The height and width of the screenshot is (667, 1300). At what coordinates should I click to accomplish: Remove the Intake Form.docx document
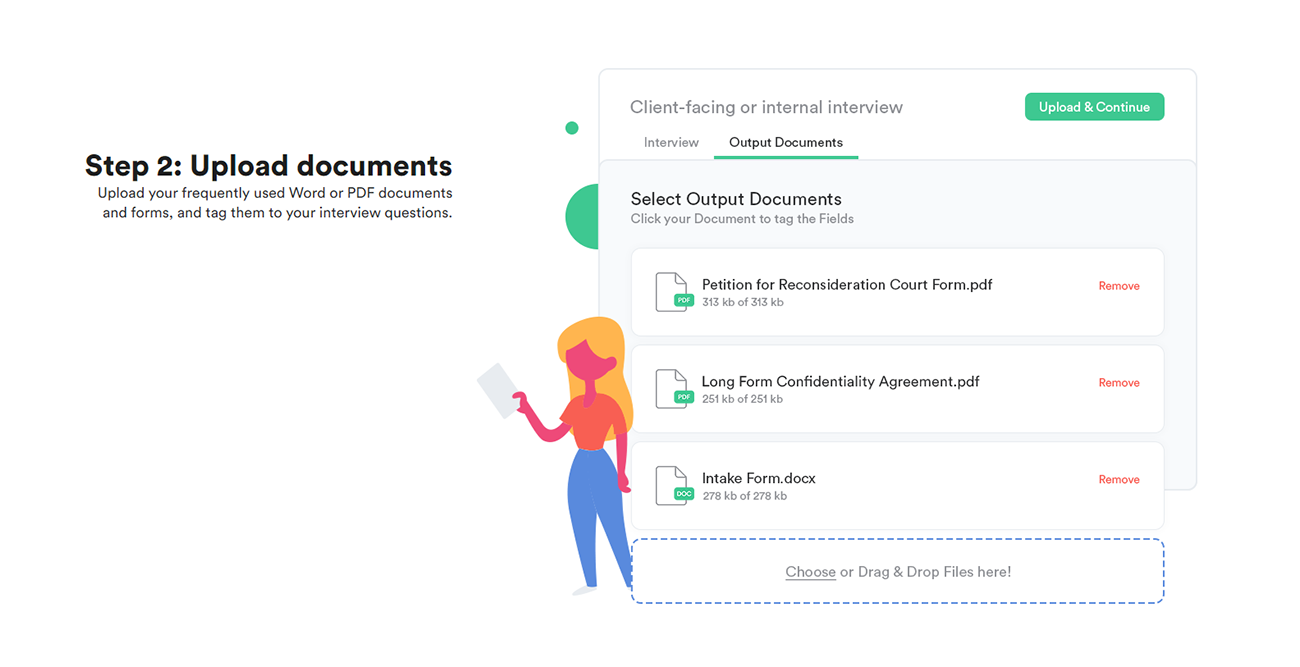[x=1118, y=480]
